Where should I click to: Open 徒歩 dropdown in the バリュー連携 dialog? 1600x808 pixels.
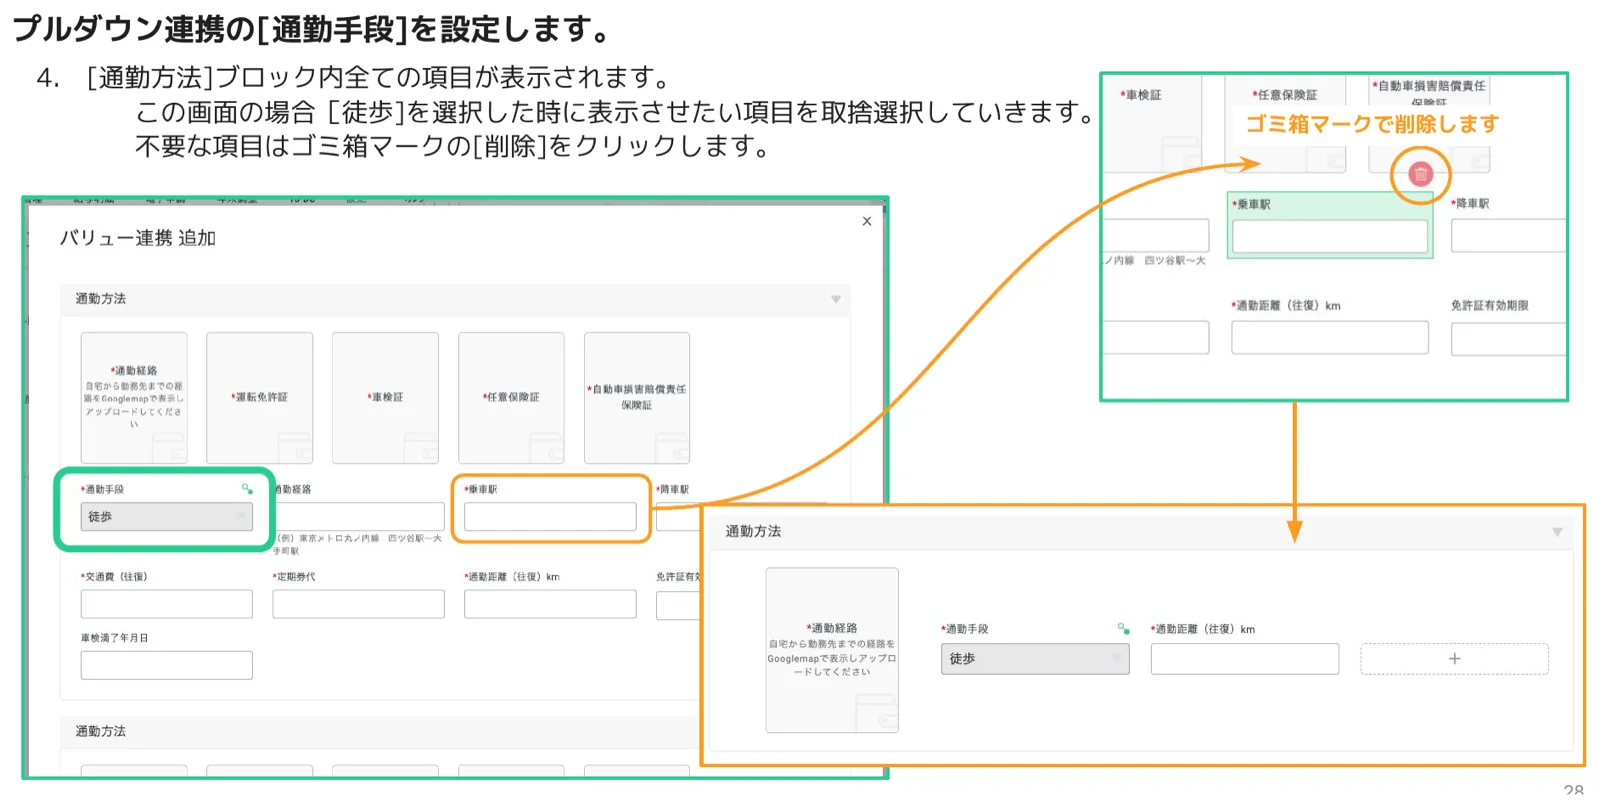pyautogui.click(x=167, y=517)
